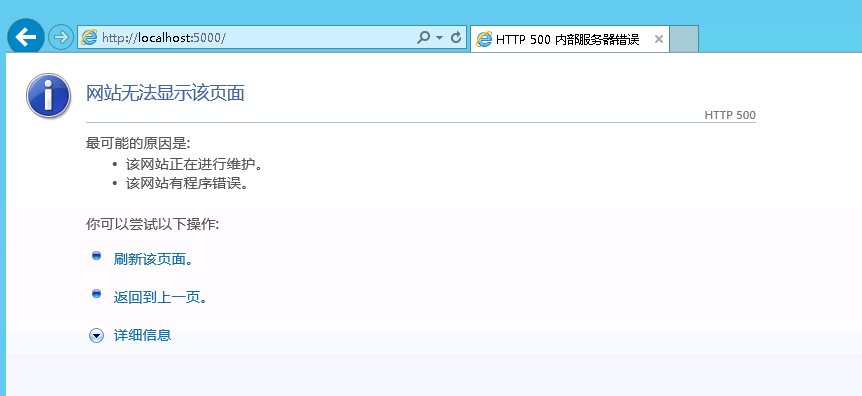862x396 pixels.
Task: Open the address bar dropdown arrow
Action: (439, 38)
